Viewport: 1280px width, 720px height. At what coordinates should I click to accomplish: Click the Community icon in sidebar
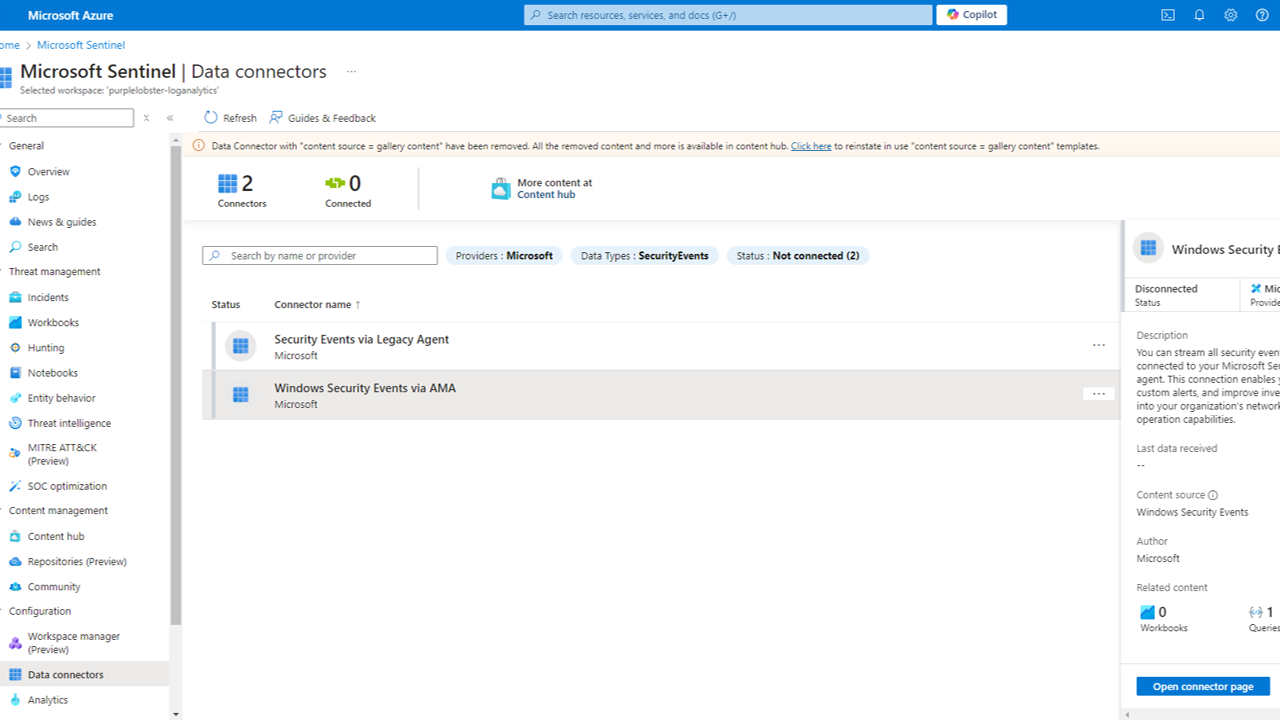pyautogui.click(x=15, y=587)
